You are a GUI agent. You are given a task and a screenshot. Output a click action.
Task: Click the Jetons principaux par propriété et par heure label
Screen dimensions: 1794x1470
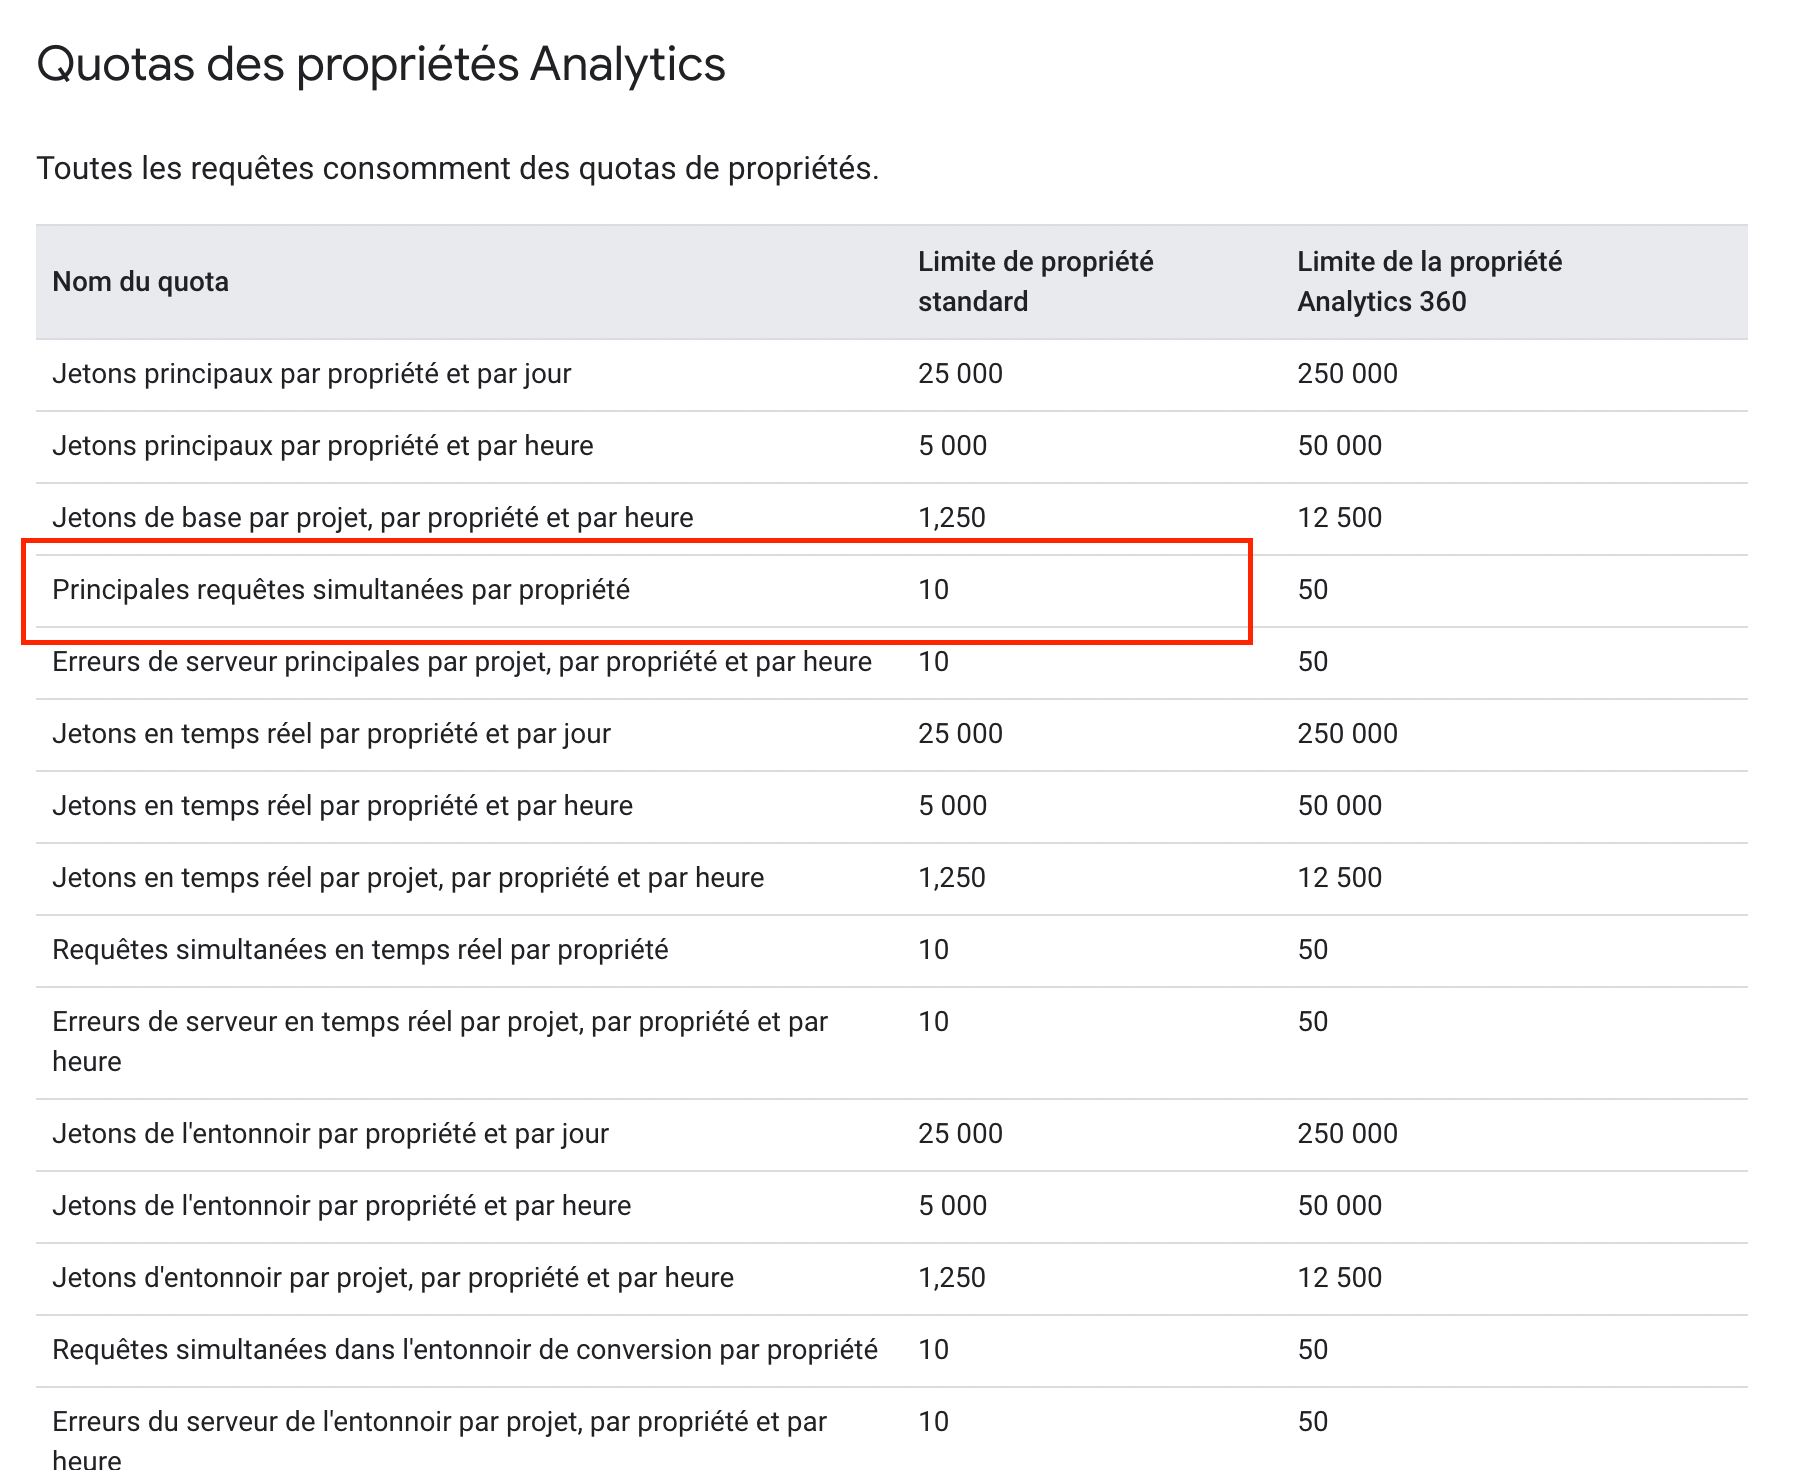[322, 446]
